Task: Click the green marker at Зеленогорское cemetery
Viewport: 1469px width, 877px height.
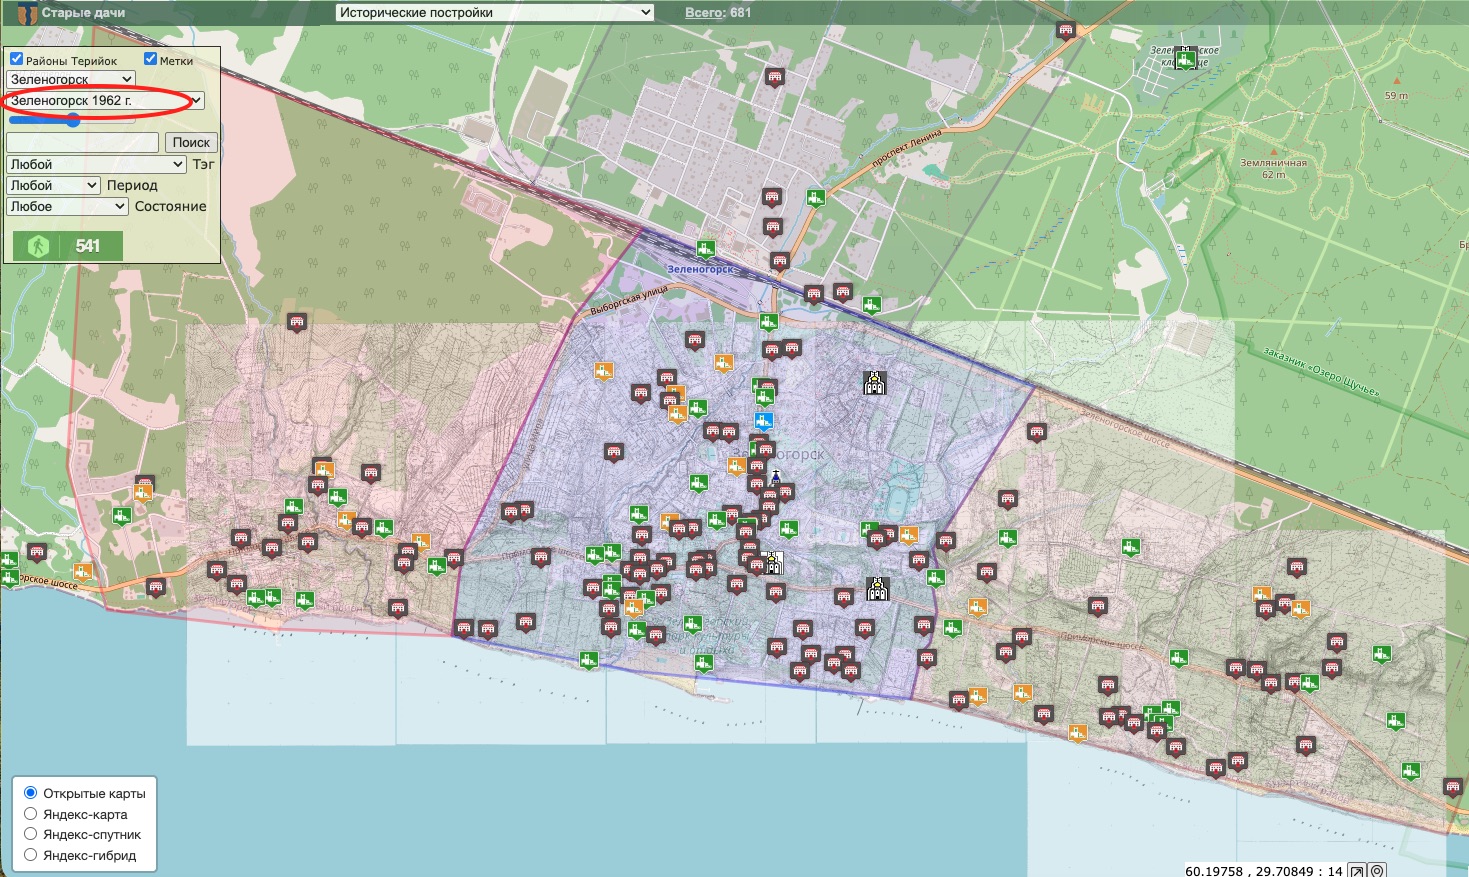Action: coord(1185,60)
